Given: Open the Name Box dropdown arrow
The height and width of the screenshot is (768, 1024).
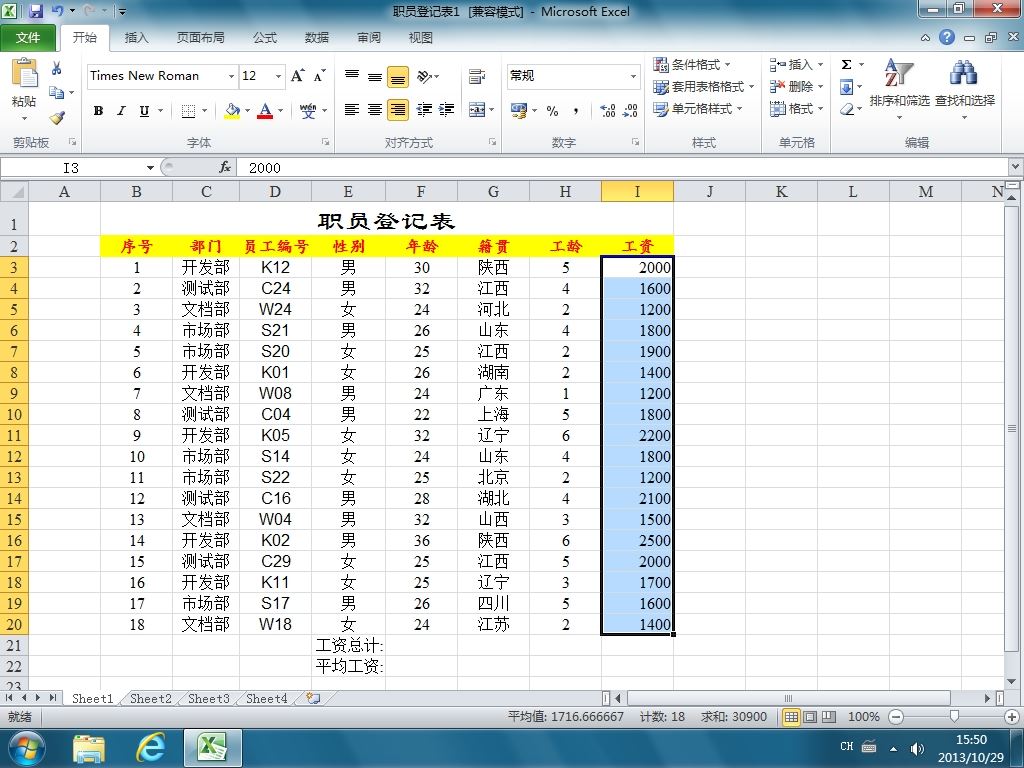Looking at the screenshot, I should (150, 168).
